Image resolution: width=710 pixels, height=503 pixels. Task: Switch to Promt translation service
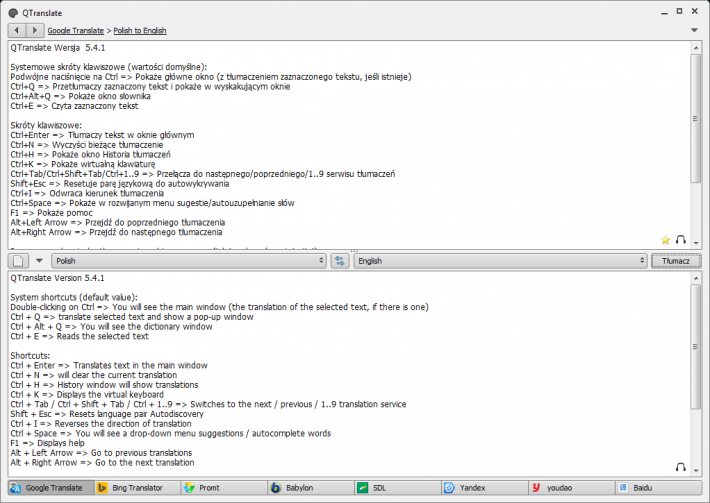tap(225, 488)
